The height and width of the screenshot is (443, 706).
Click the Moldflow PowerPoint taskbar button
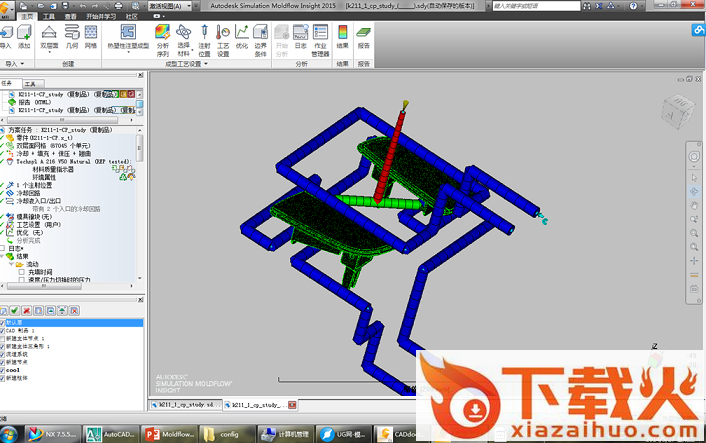pos(169,434)
